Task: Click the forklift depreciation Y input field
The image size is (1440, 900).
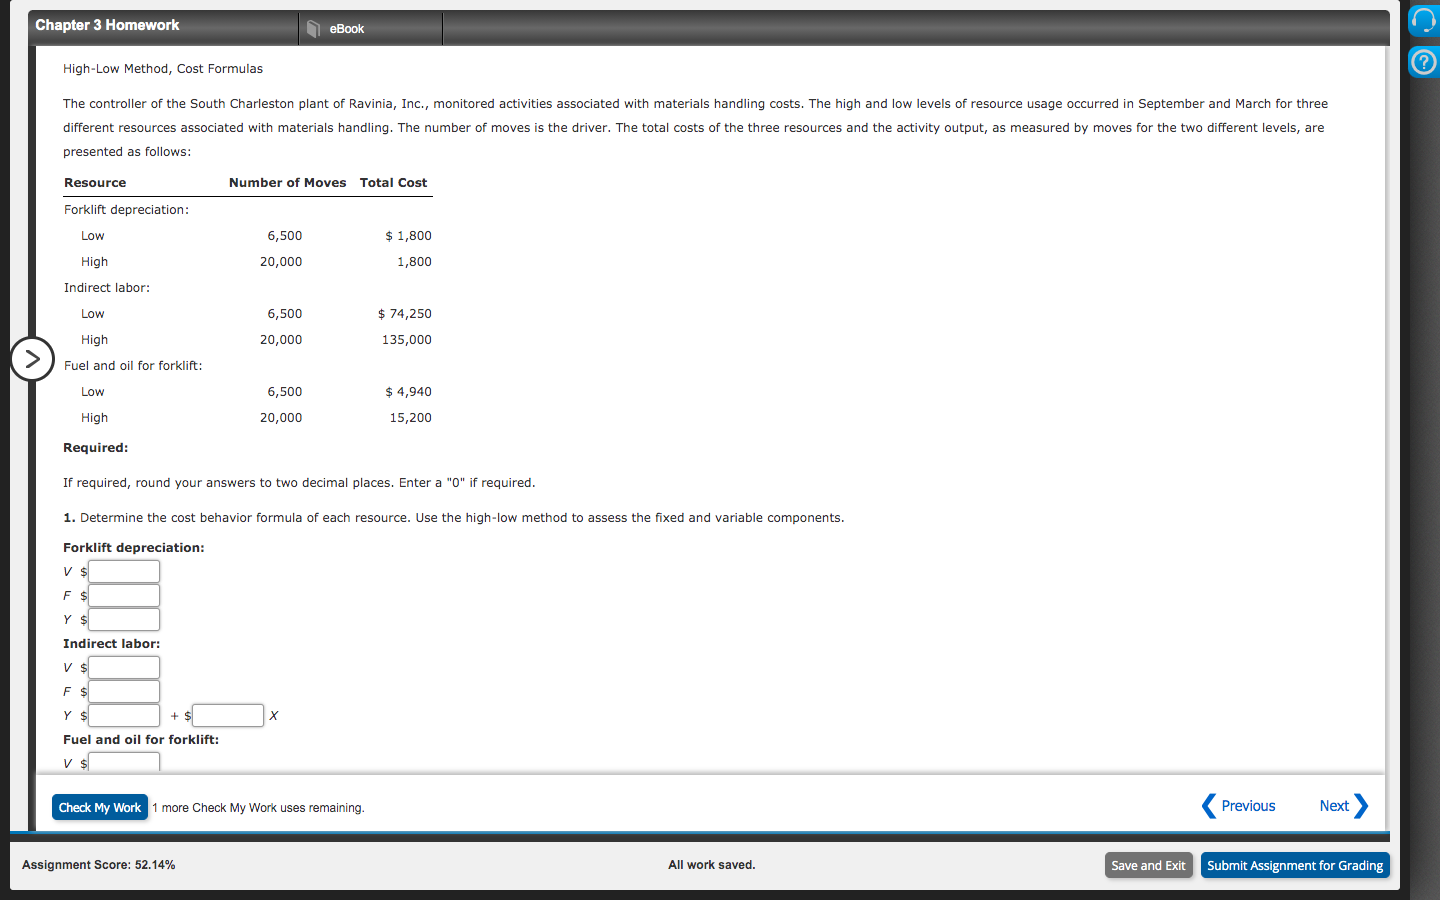Action: pos(123,619)
